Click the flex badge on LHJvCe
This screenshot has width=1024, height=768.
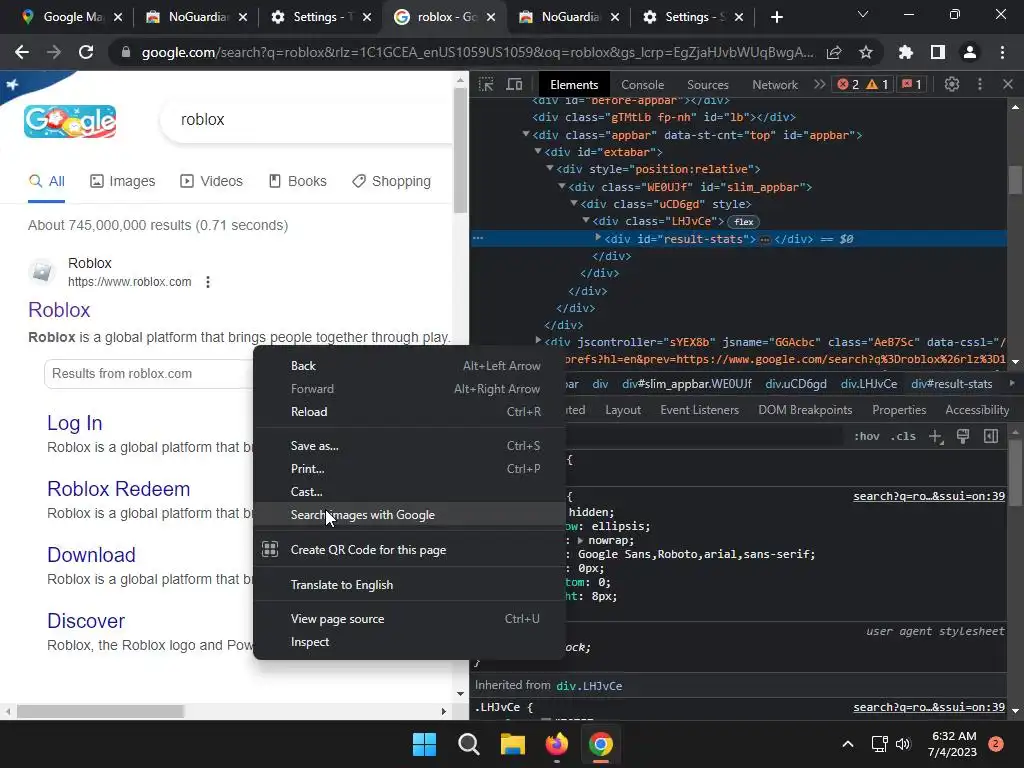coord(743,222)
